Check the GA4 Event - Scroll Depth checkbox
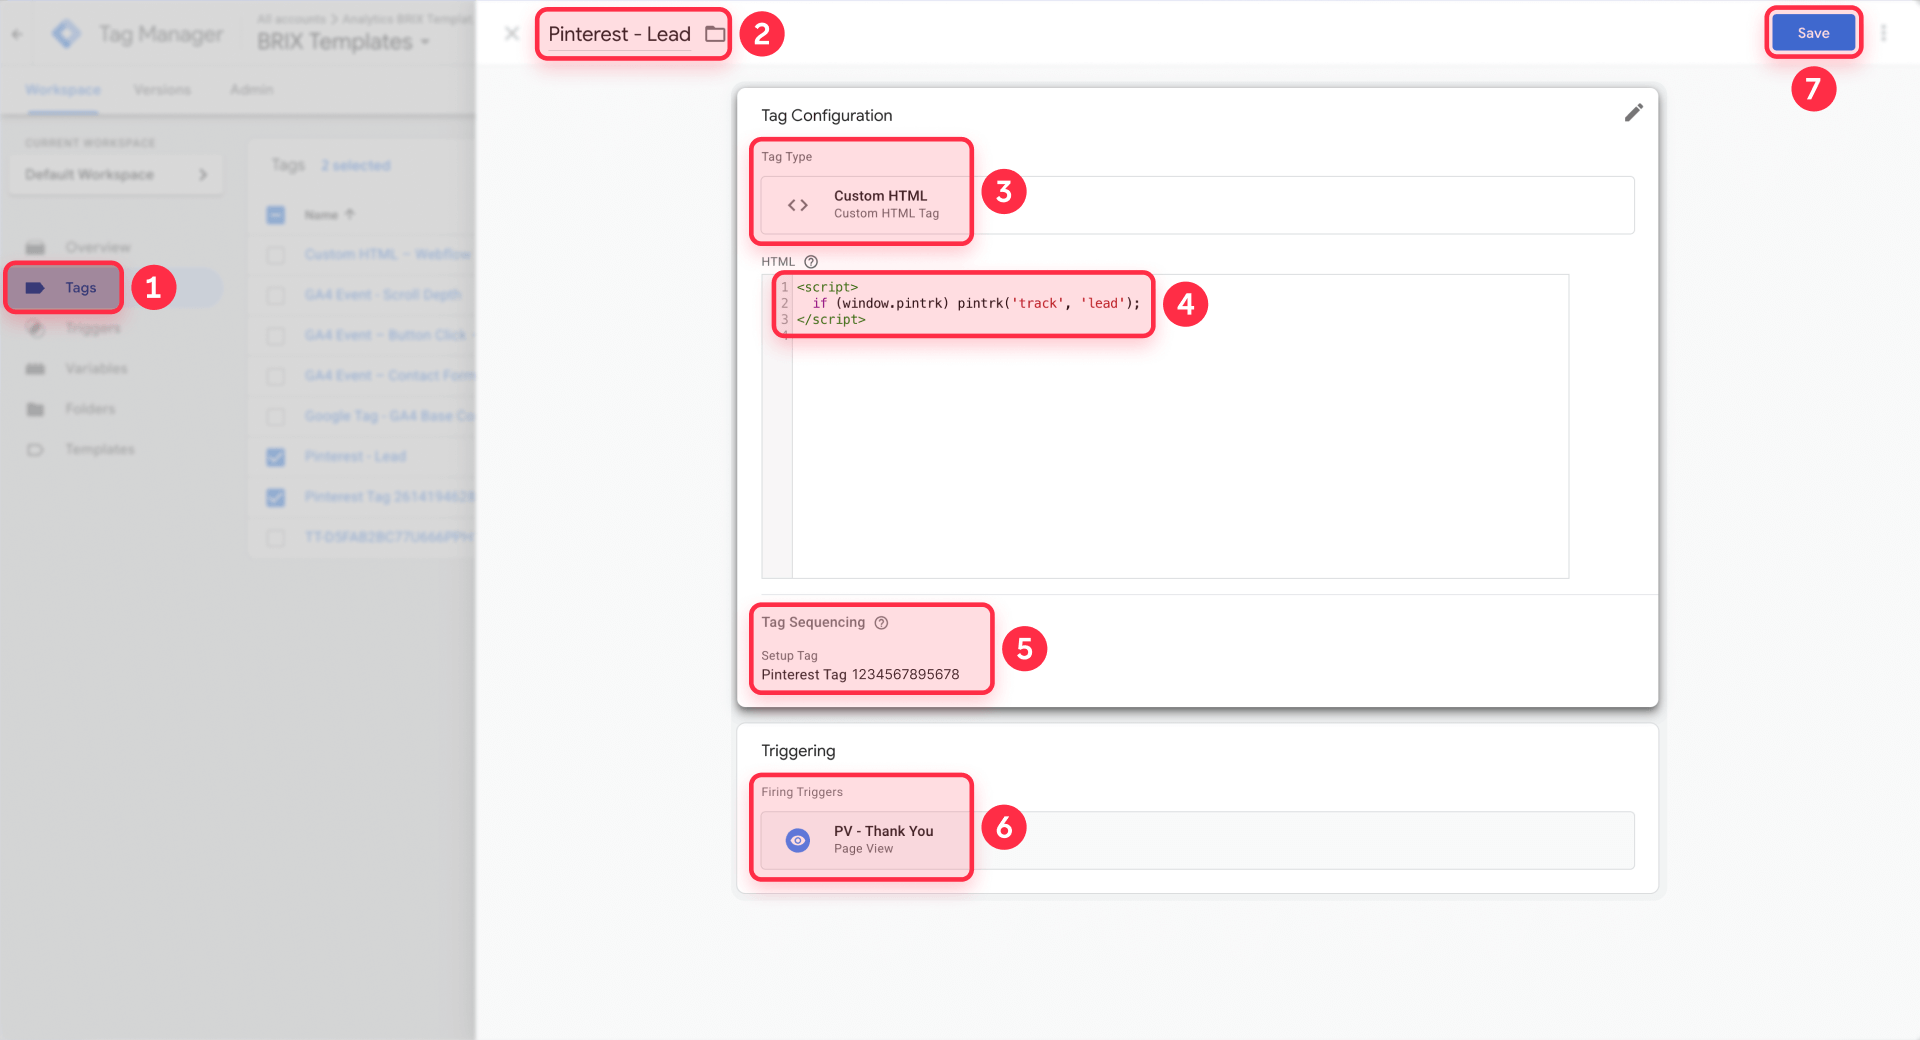 click(x=276, y=295)
